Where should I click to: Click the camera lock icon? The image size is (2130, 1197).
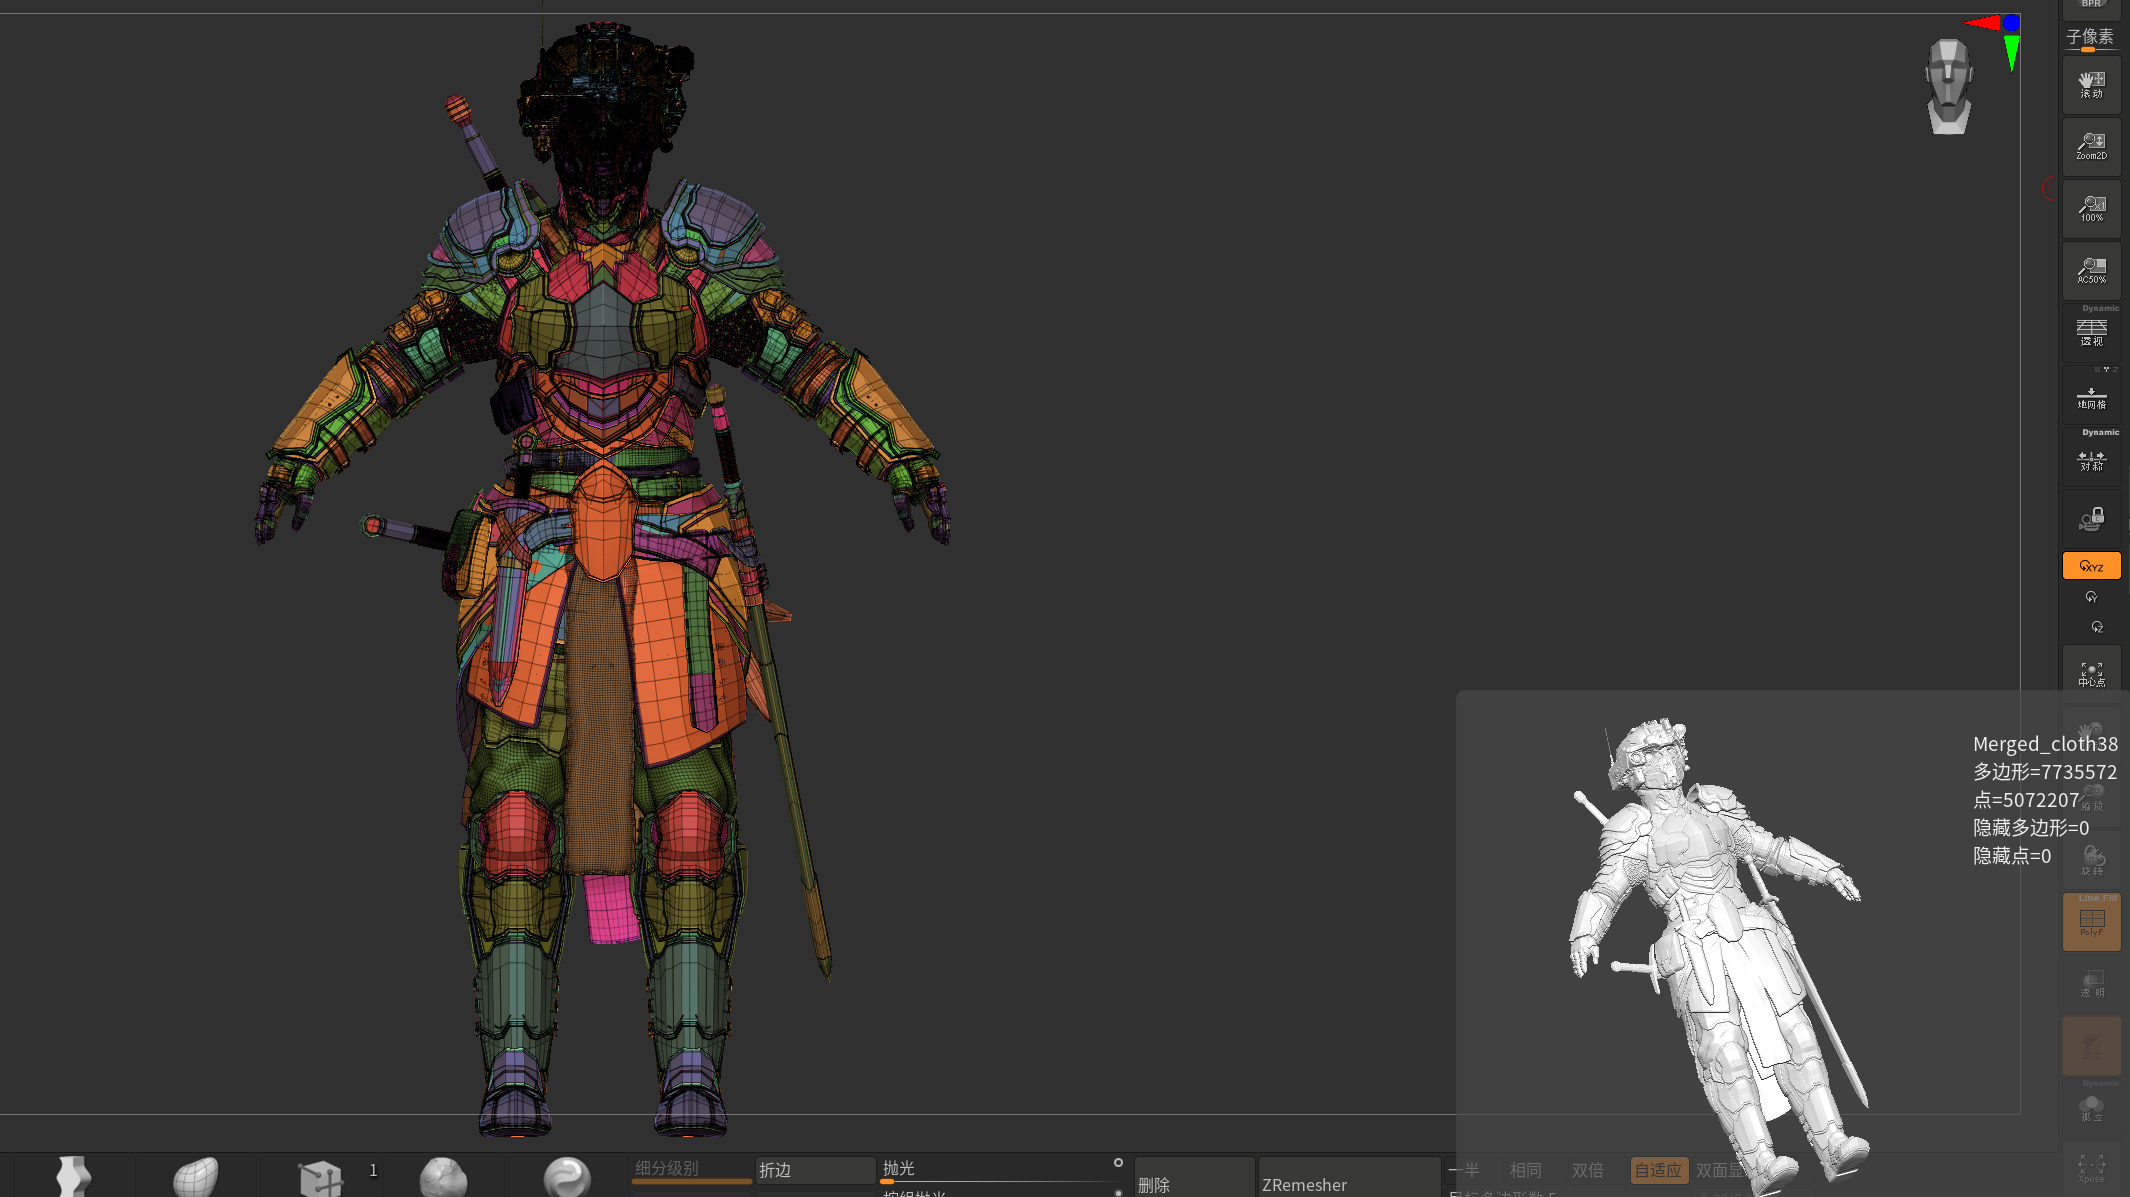tap(2091, 519)
